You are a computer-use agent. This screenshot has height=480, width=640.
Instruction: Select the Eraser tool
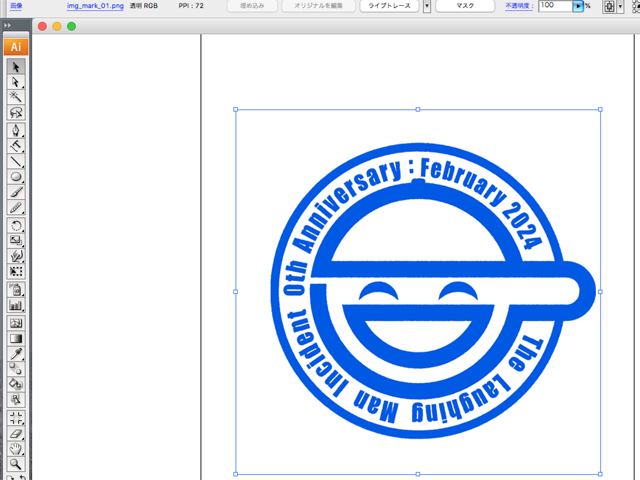pyautogui.click(x=16, y=433)
